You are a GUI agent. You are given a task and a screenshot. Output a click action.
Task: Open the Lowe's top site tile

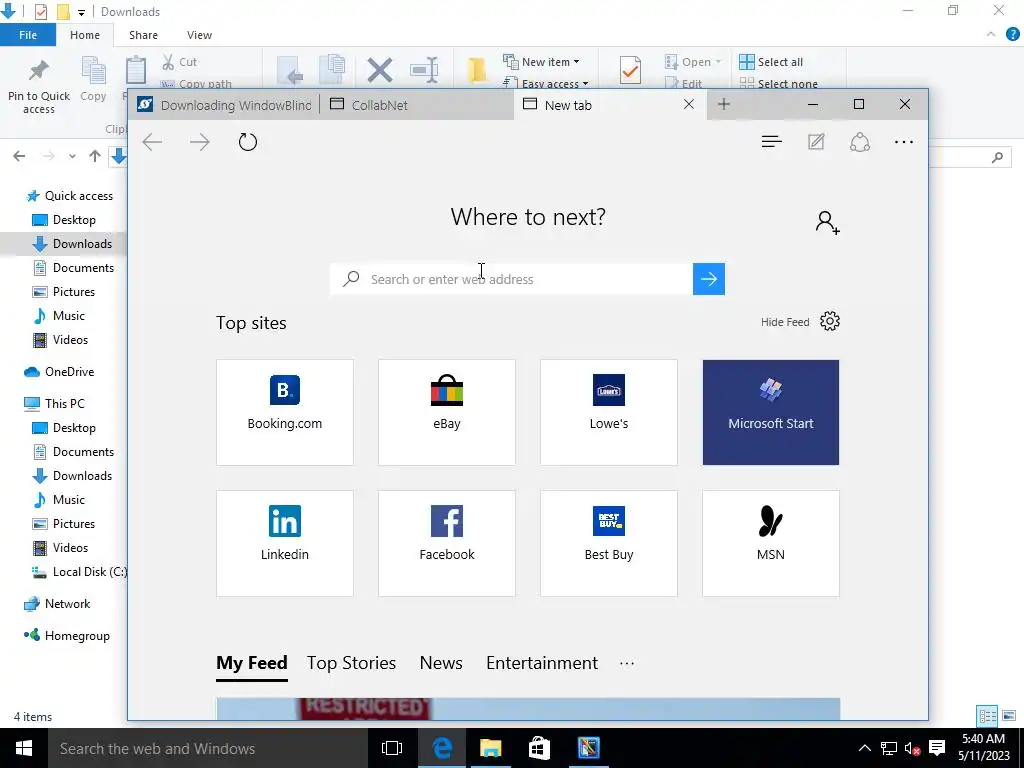point(609,412)
